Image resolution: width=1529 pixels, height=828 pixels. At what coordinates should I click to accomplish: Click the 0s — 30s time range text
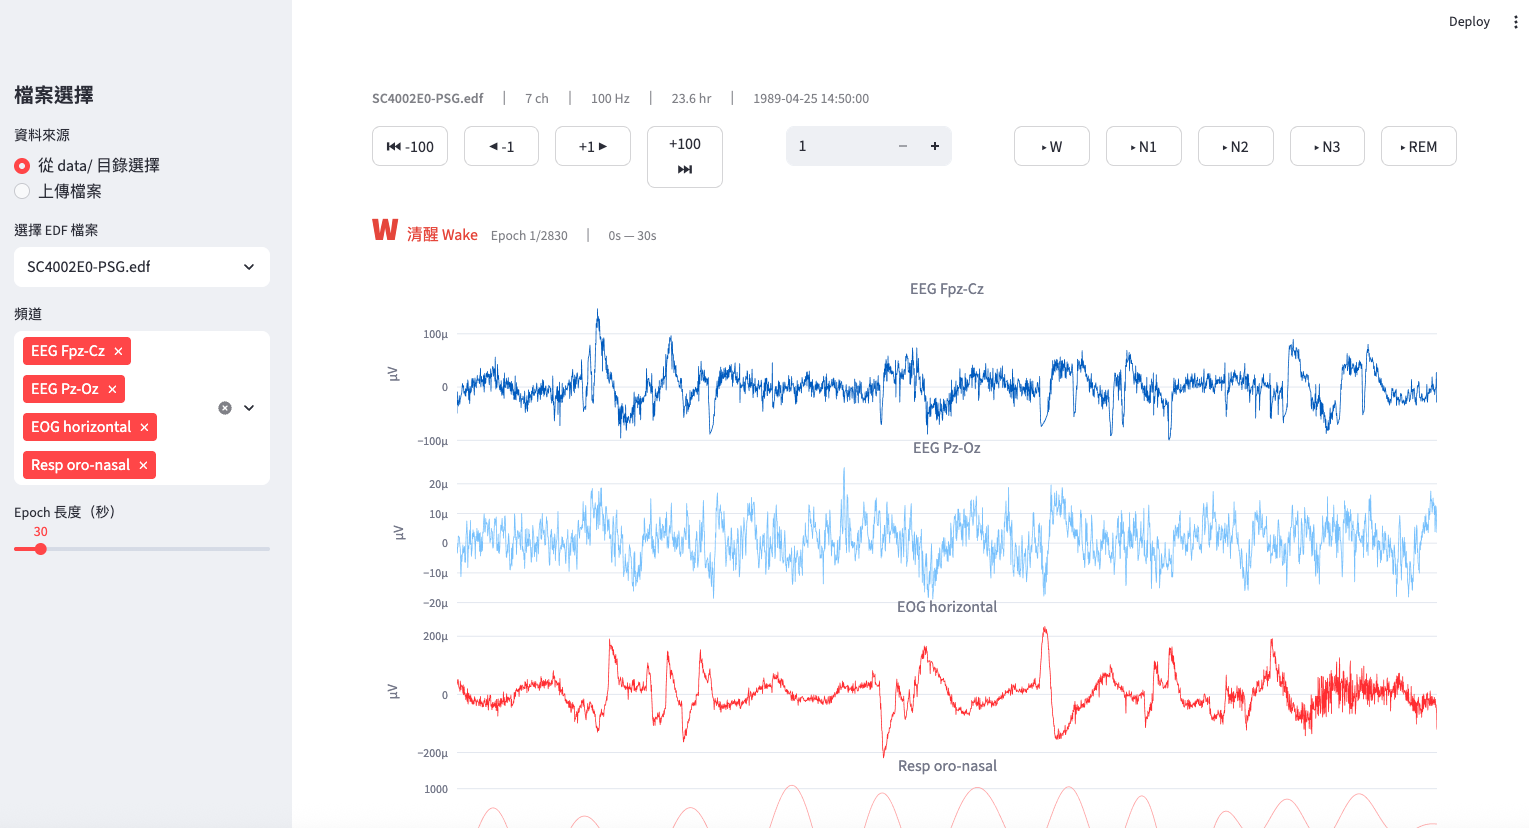click(x=632, y=236)
